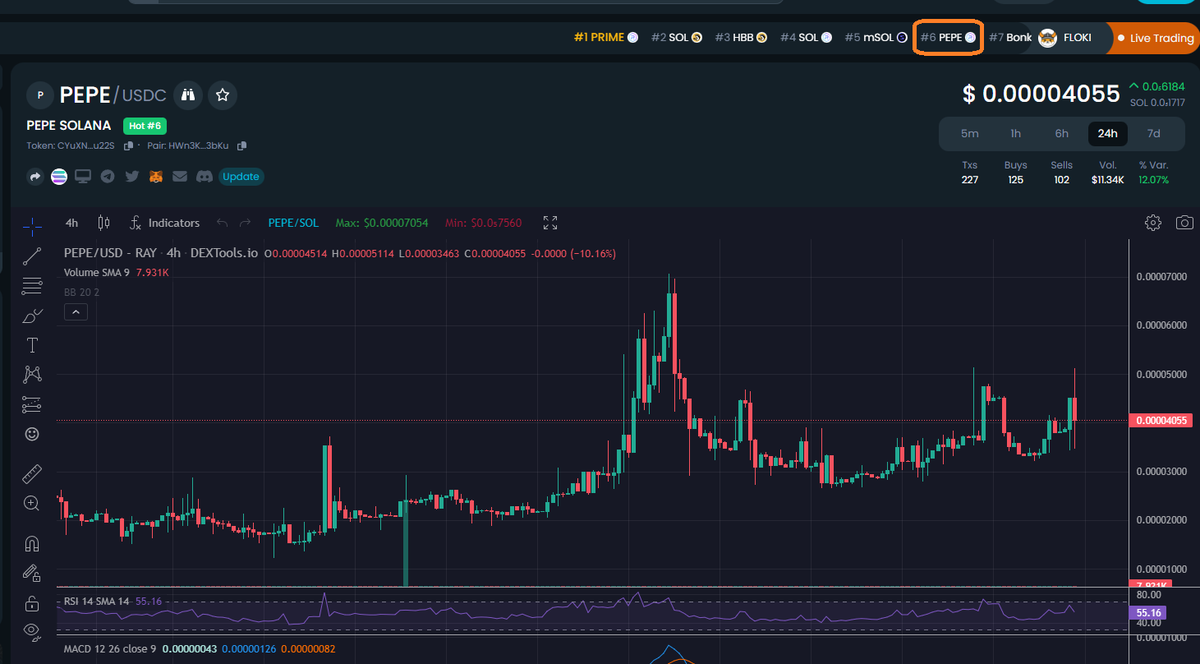This screenshot has width=1200, height=664.
Task: Open the Live Trading button
Action: 1155,38
